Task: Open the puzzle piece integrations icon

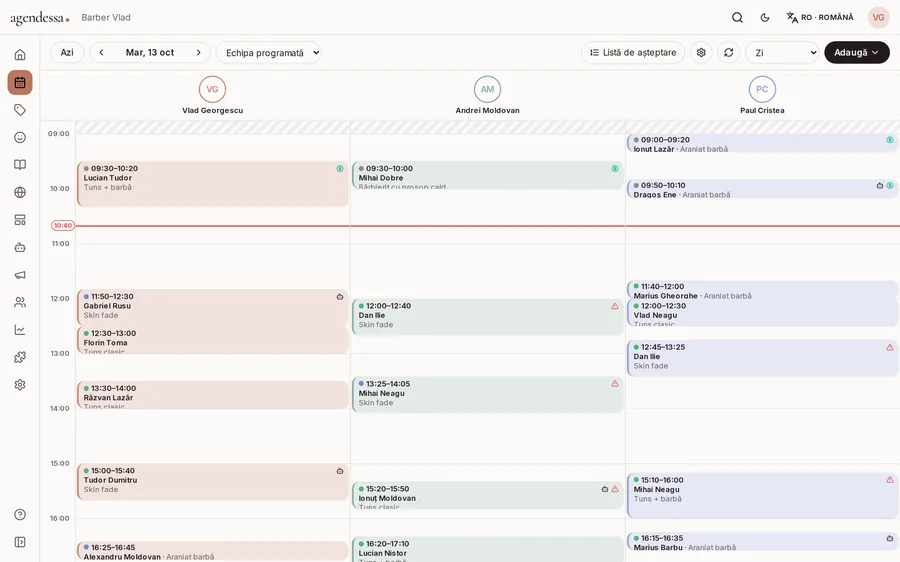Action: click(x=20, y=357)
